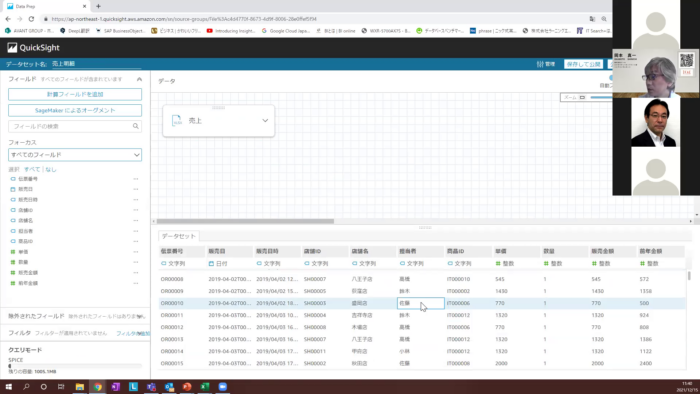
Task: Click the SageMaker によるオーグメント button
Action: coord(75,110)
